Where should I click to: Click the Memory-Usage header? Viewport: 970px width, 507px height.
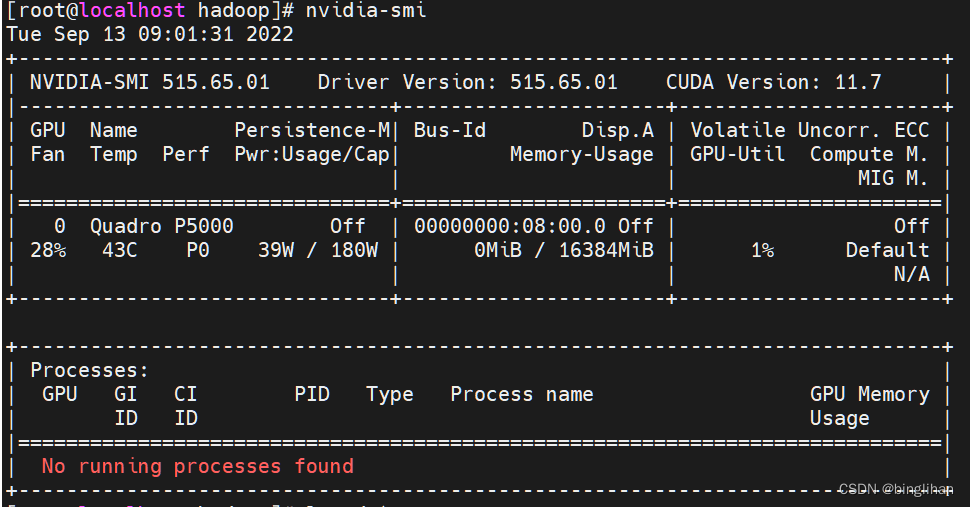582,155
